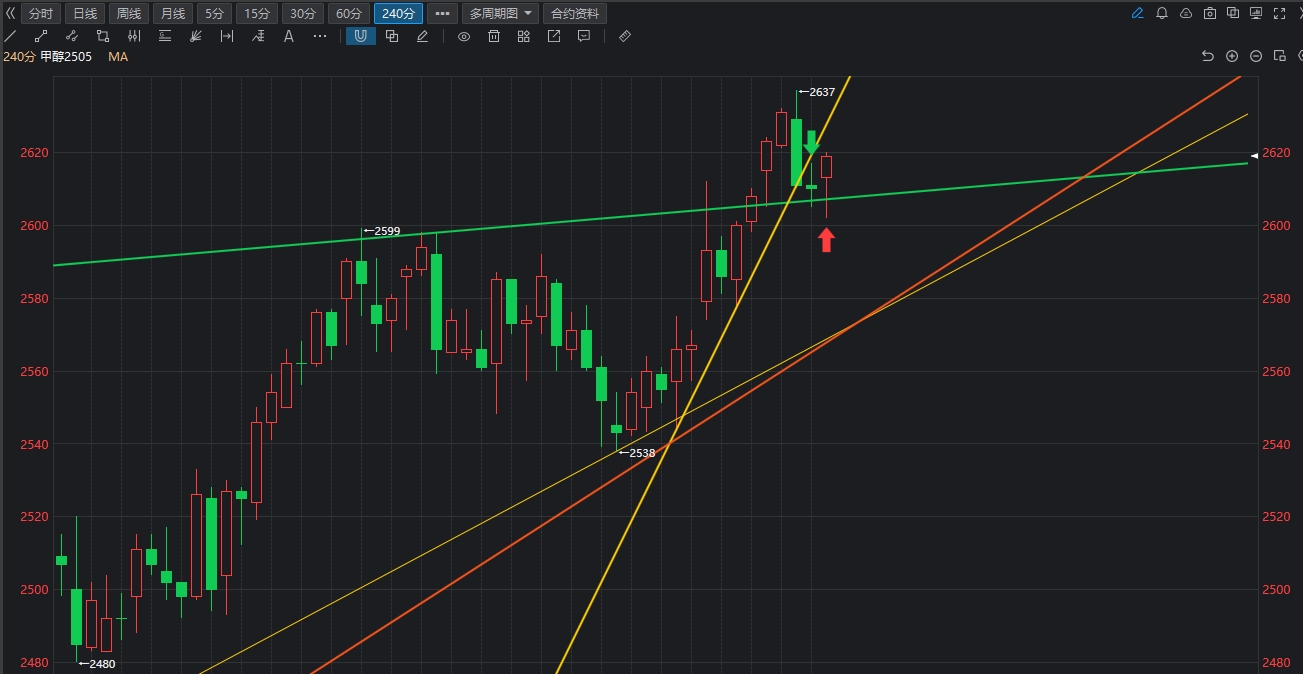
Task: Click the 2599 price label
Action: pos(387,231)
